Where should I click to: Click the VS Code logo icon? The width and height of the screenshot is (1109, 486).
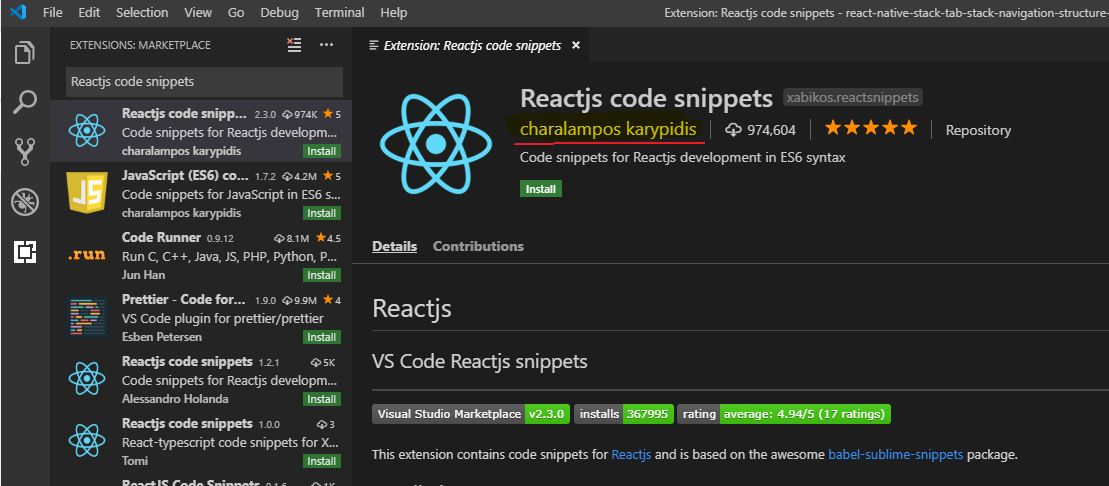[17, 12]
